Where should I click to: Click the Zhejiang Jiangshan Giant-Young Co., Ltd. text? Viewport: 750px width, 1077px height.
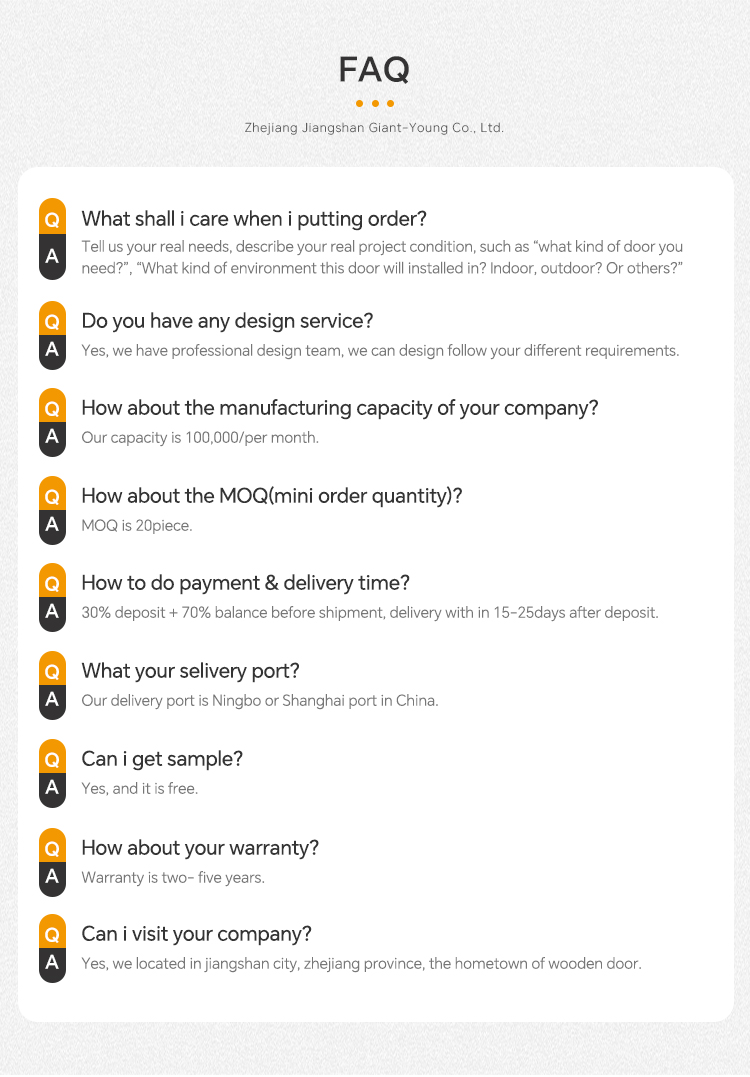tap(374, 128)
